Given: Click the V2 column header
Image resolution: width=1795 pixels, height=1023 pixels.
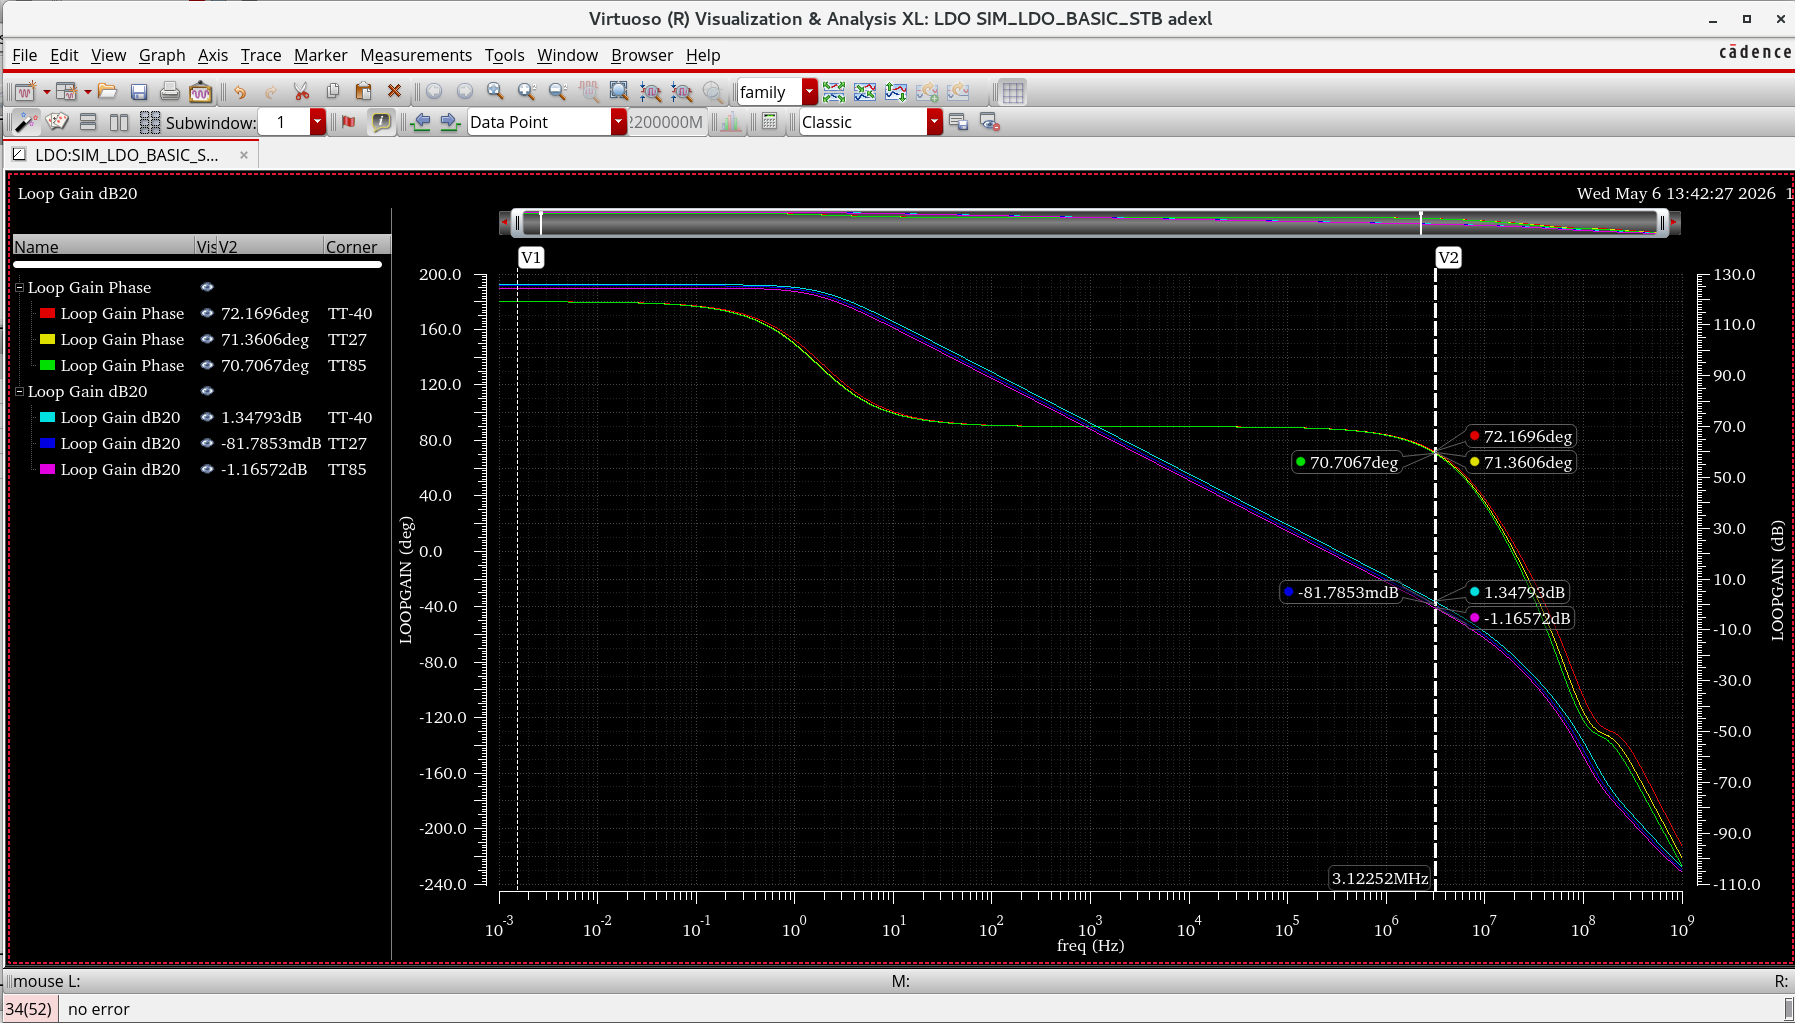Looking at the screenshot, I should point(270,247).
